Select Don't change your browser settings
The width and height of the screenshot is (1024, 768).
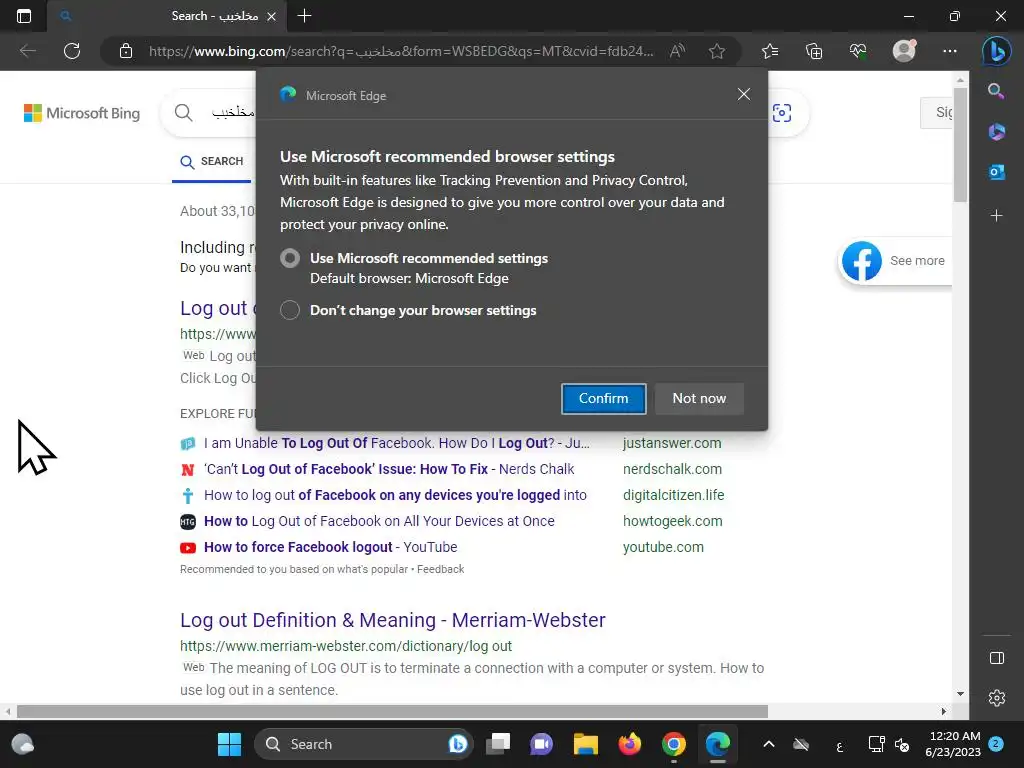click(x=290, y=310)
